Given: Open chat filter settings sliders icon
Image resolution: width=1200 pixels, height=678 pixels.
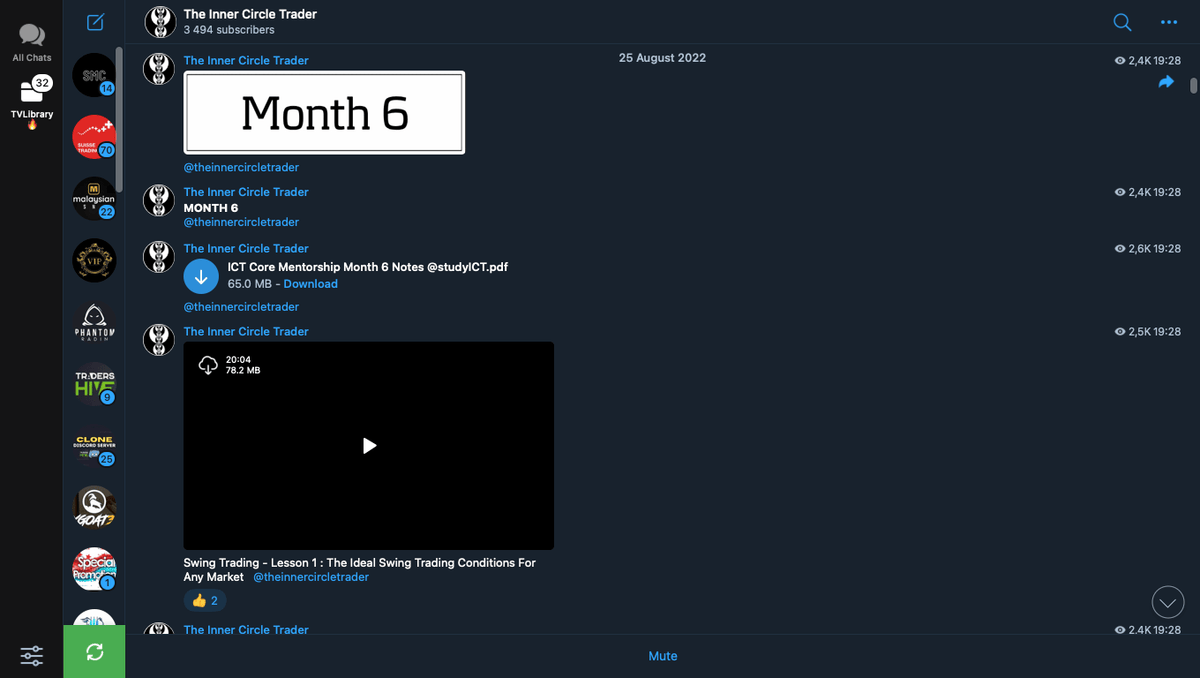Looking at the screenshot, I should click(x=32, y=656).
